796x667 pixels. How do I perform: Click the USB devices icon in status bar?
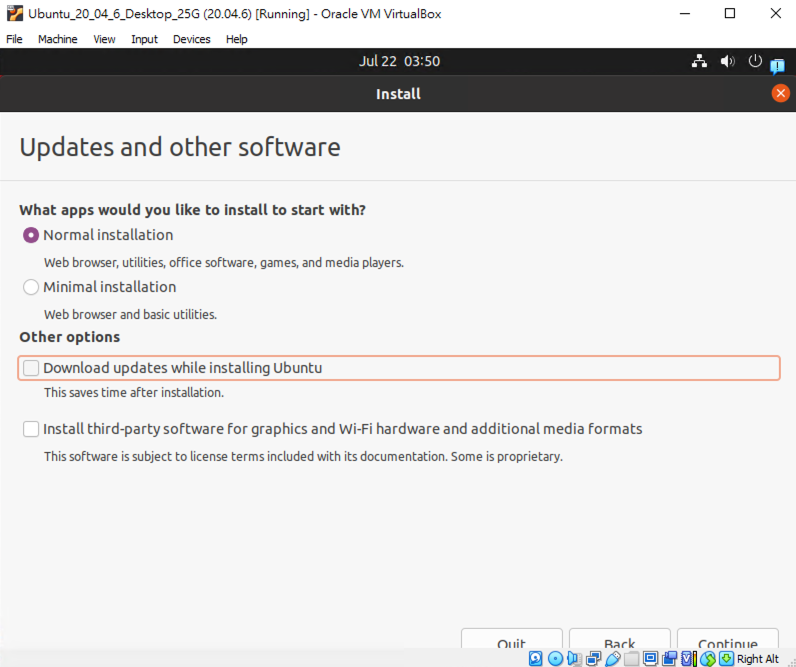612,659
